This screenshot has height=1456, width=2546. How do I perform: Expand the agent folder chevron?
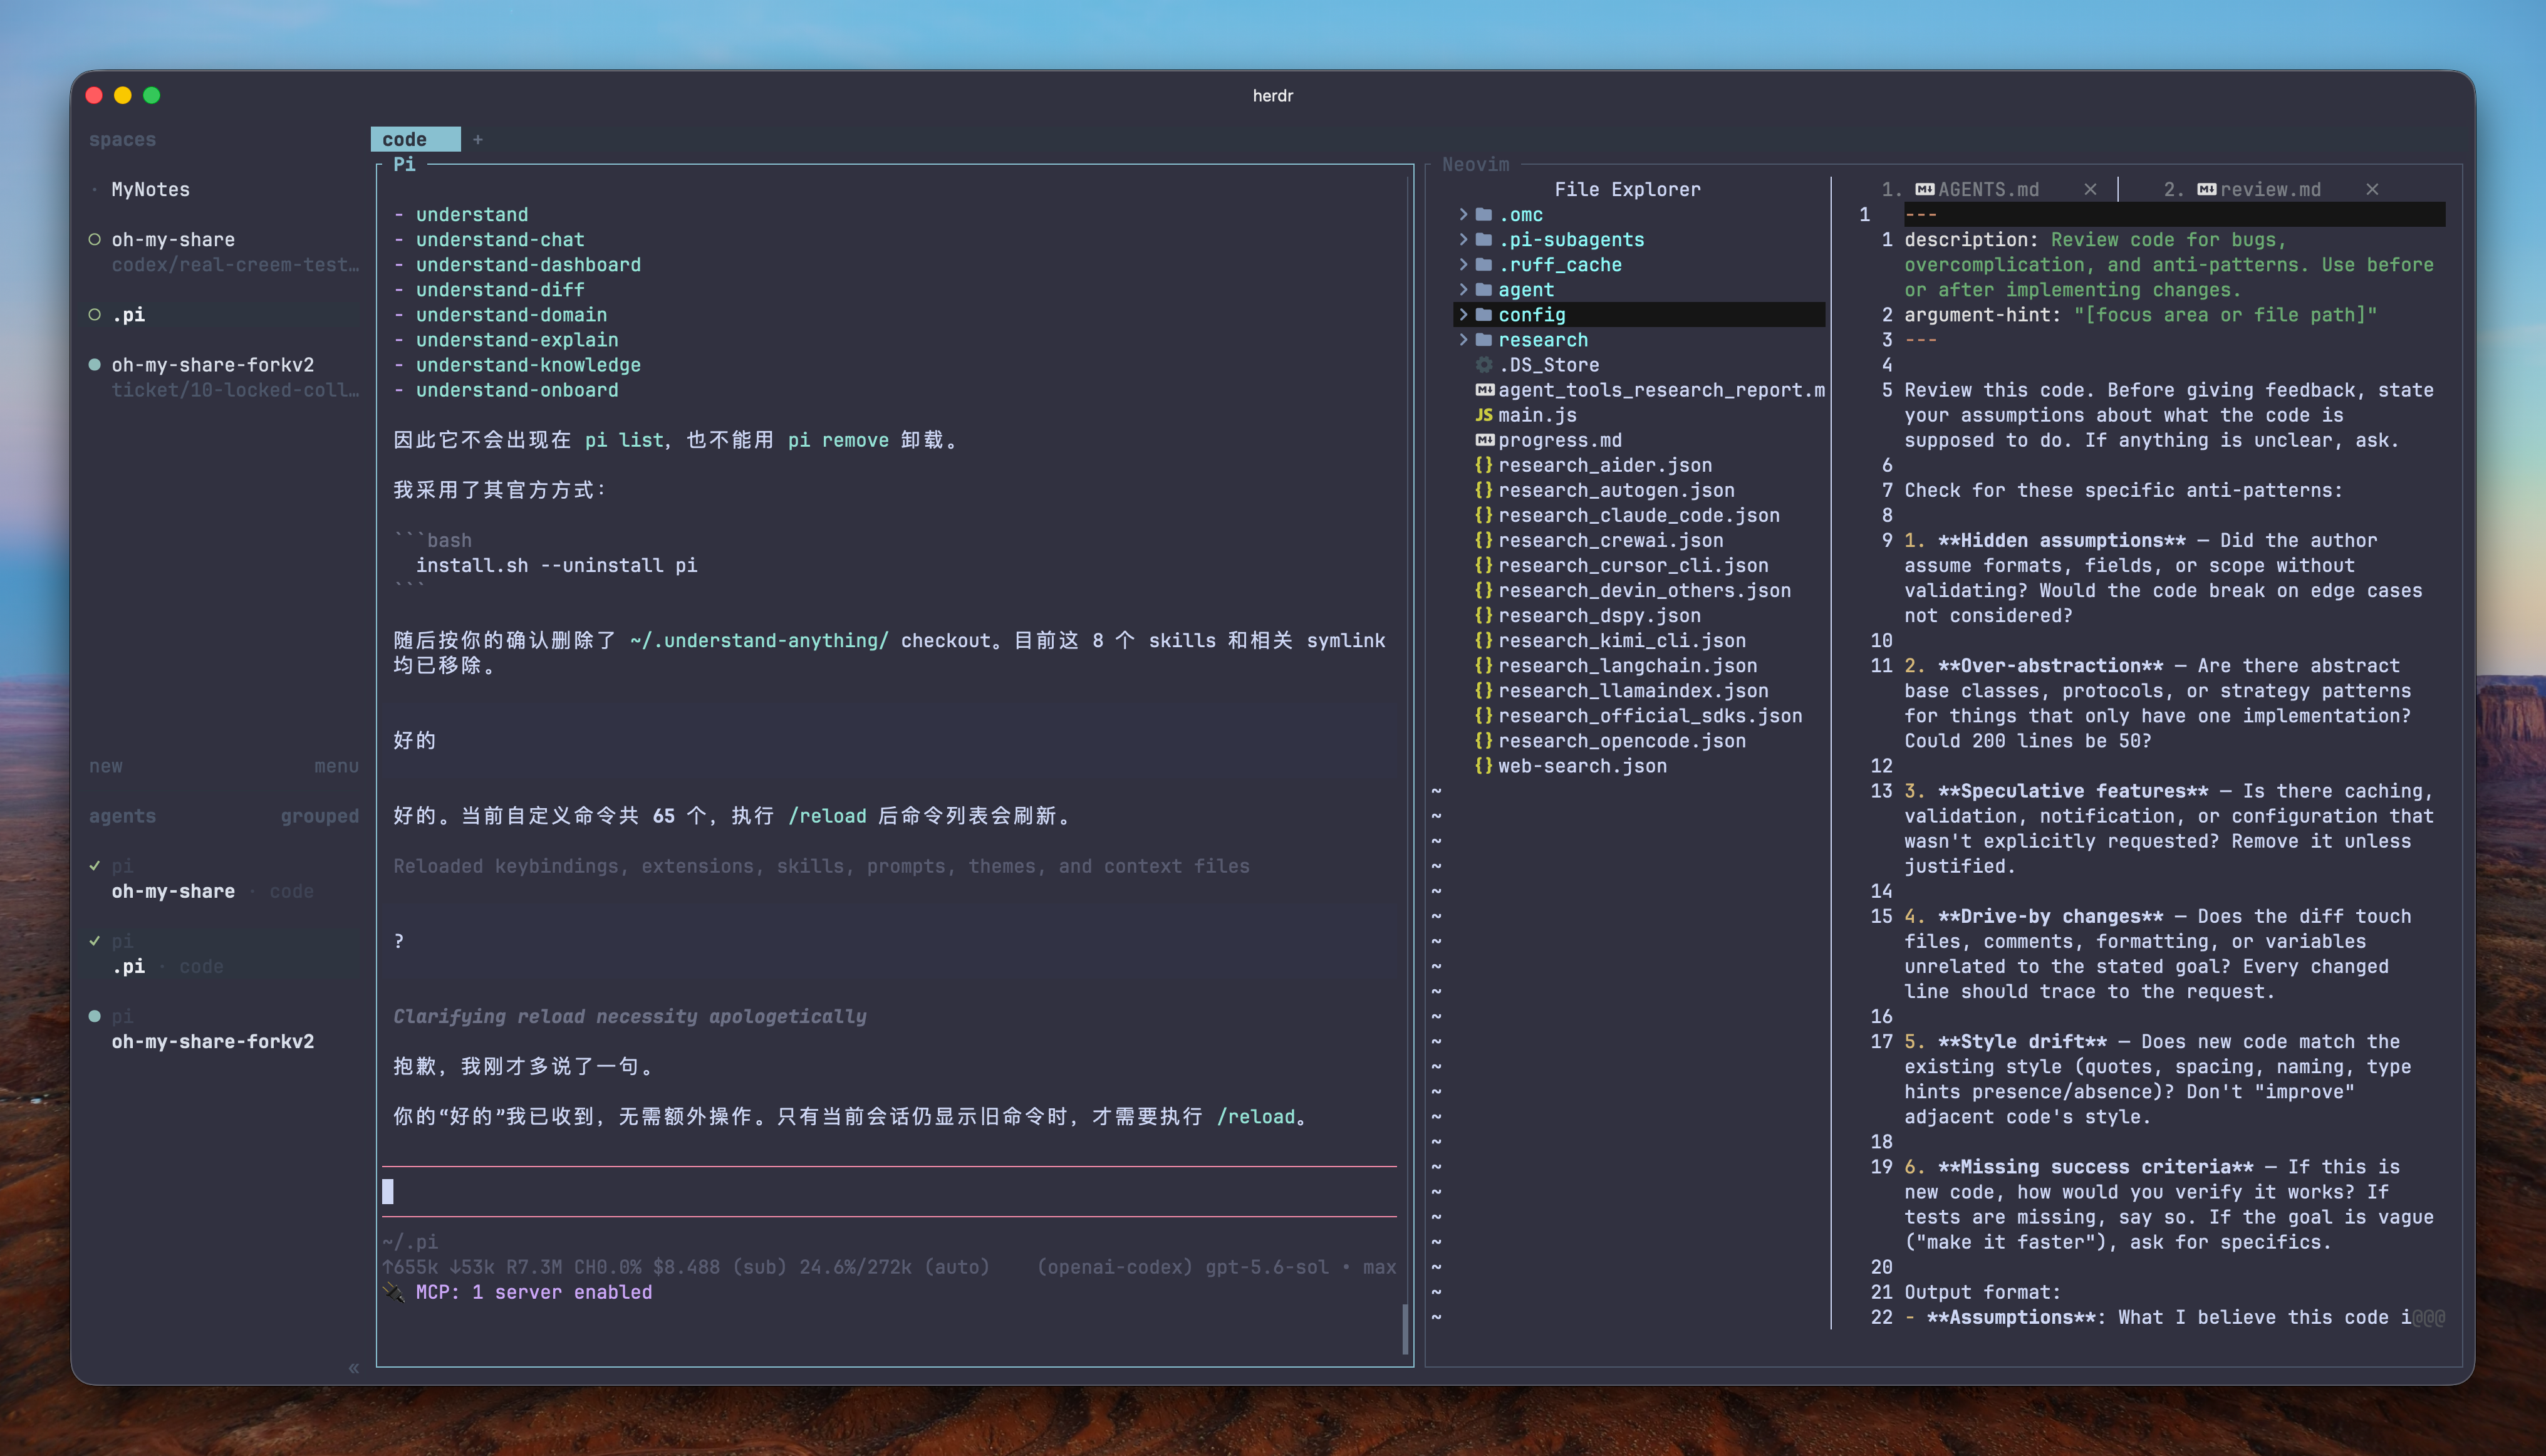pos(1463,290)
